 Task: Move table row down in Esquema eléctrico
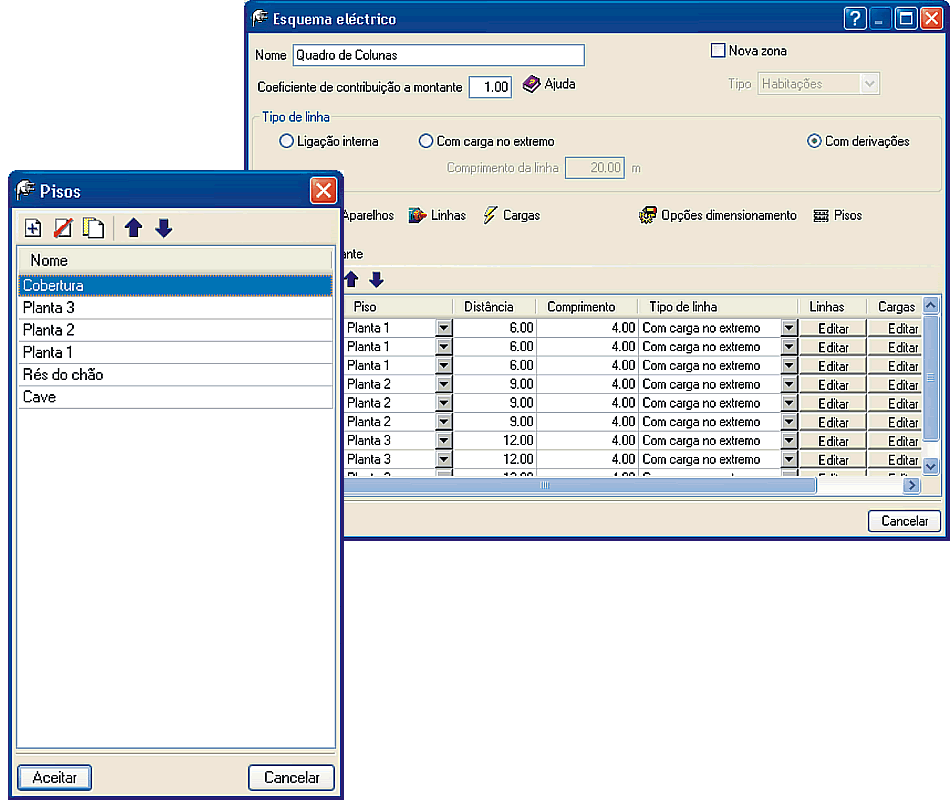376,279
